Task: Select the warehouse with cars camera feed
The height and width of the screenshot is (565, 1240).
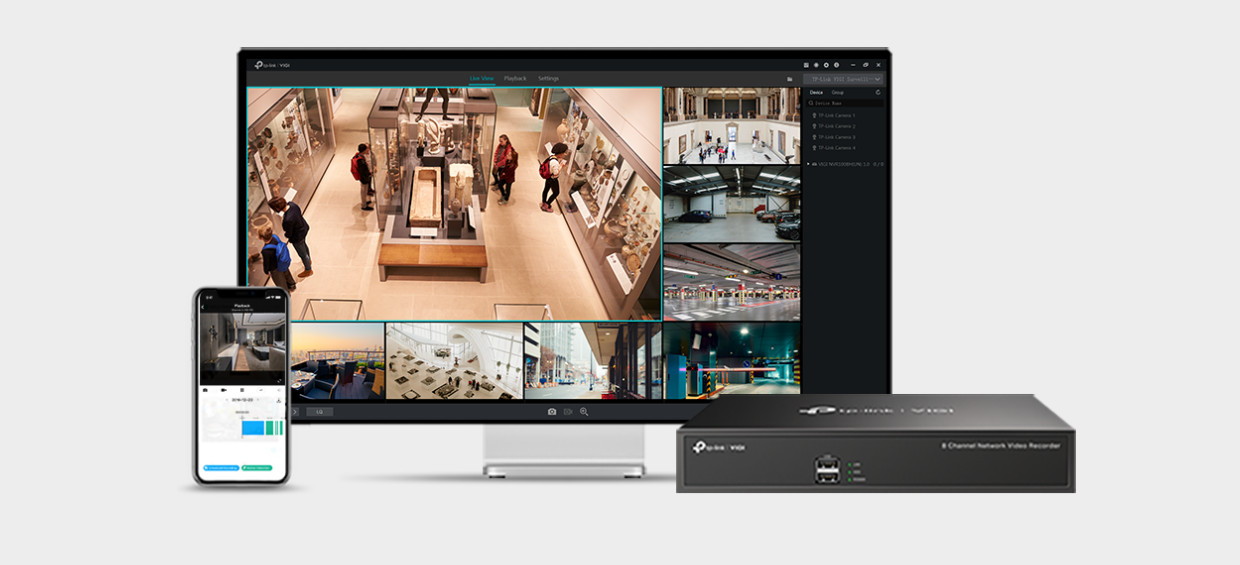Action: coord(731,204)
